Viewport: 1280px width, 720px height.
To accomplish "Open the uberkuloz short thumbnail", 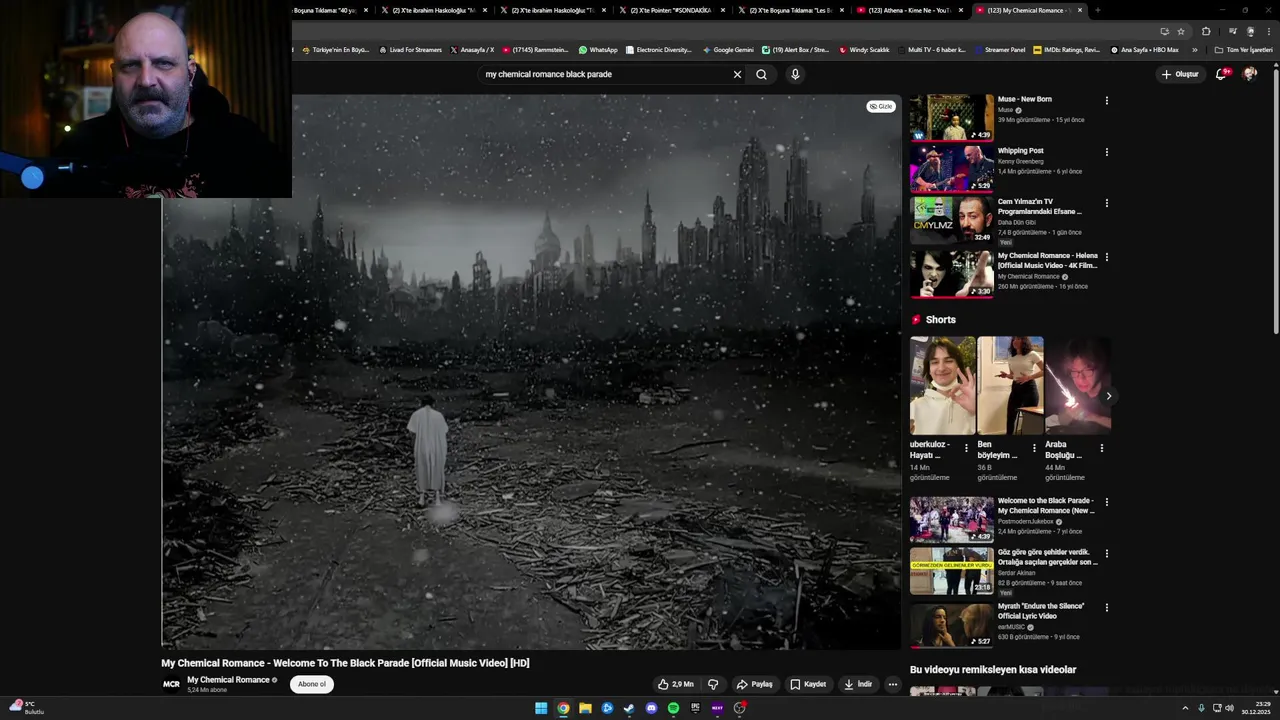I will pos(942,386).
